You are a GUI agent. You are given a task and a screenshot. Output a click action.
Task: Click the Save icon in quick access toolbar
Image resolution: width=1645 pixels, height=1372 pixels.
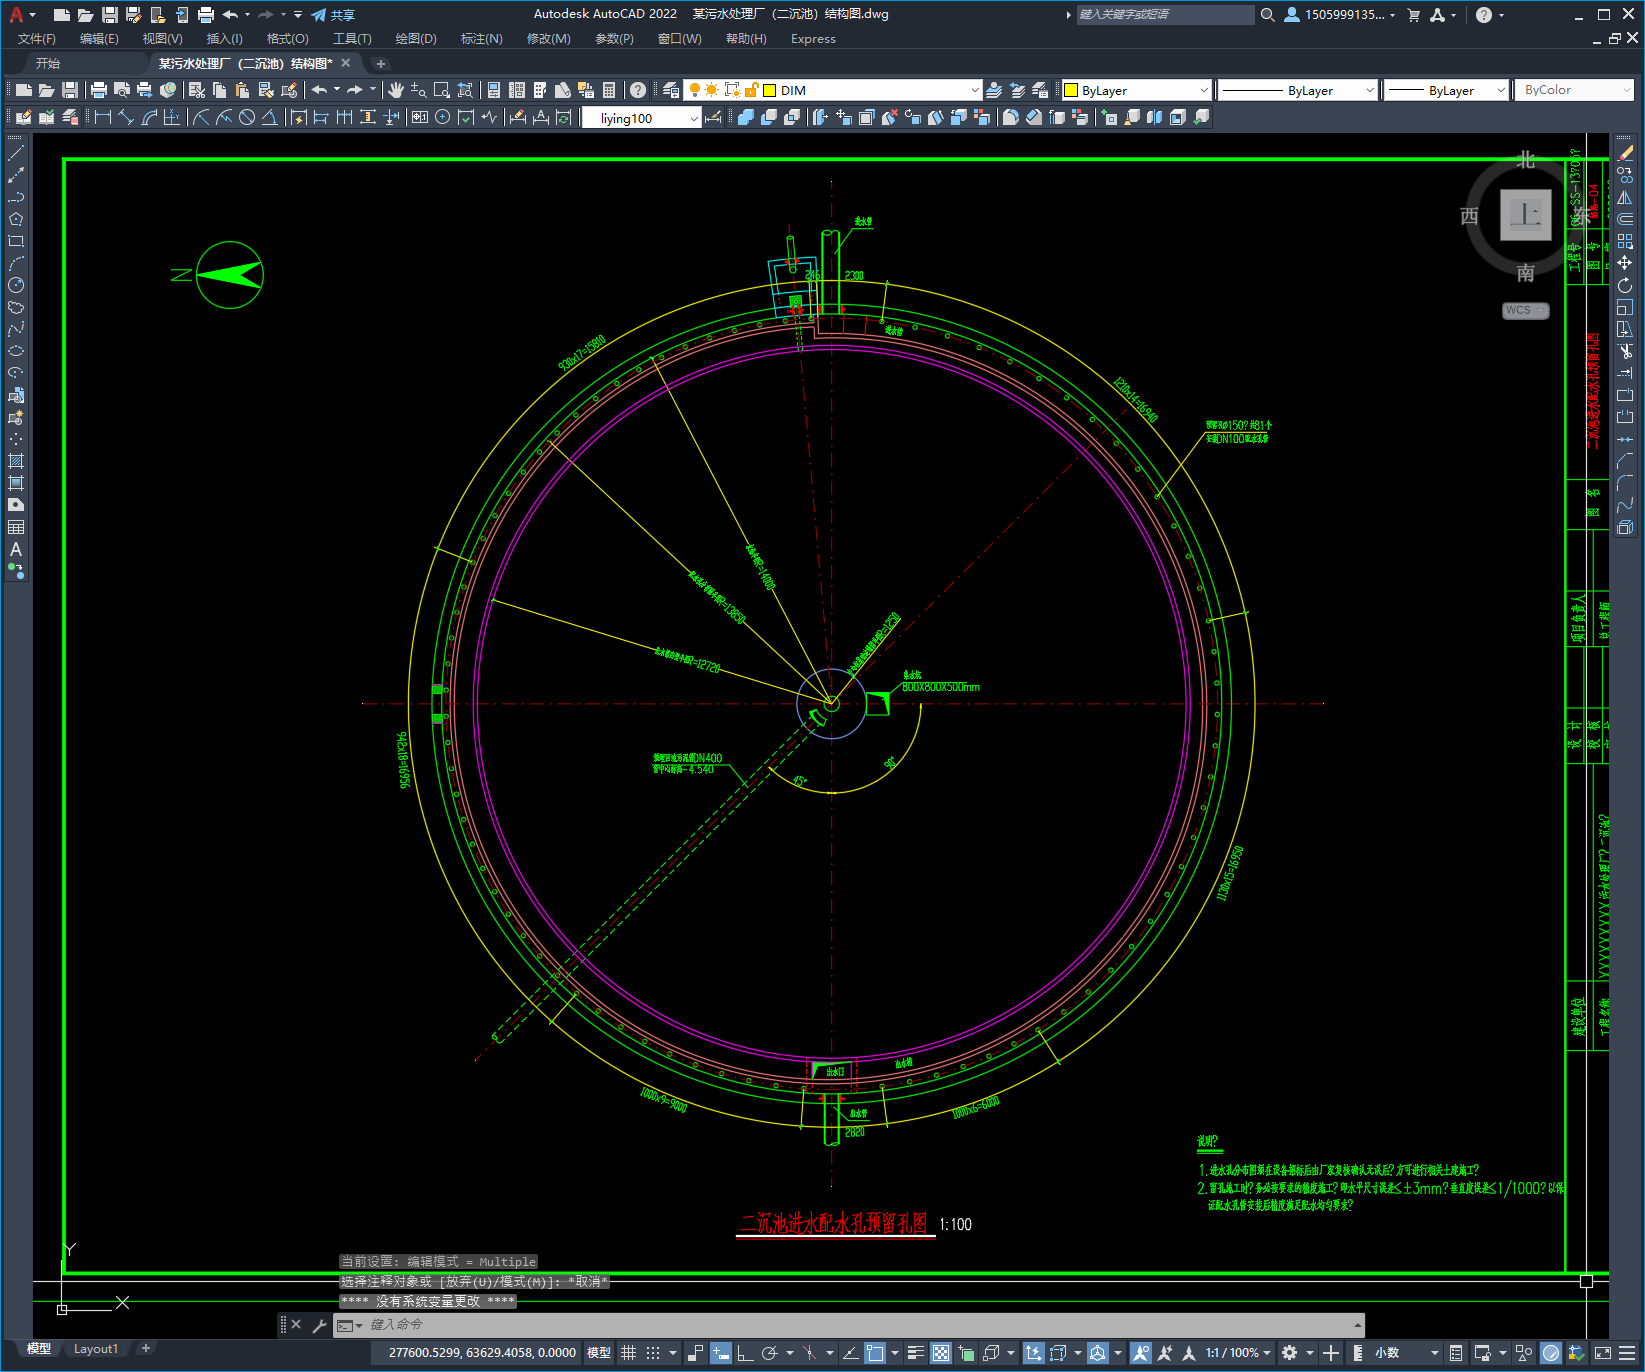coord(110,14)
